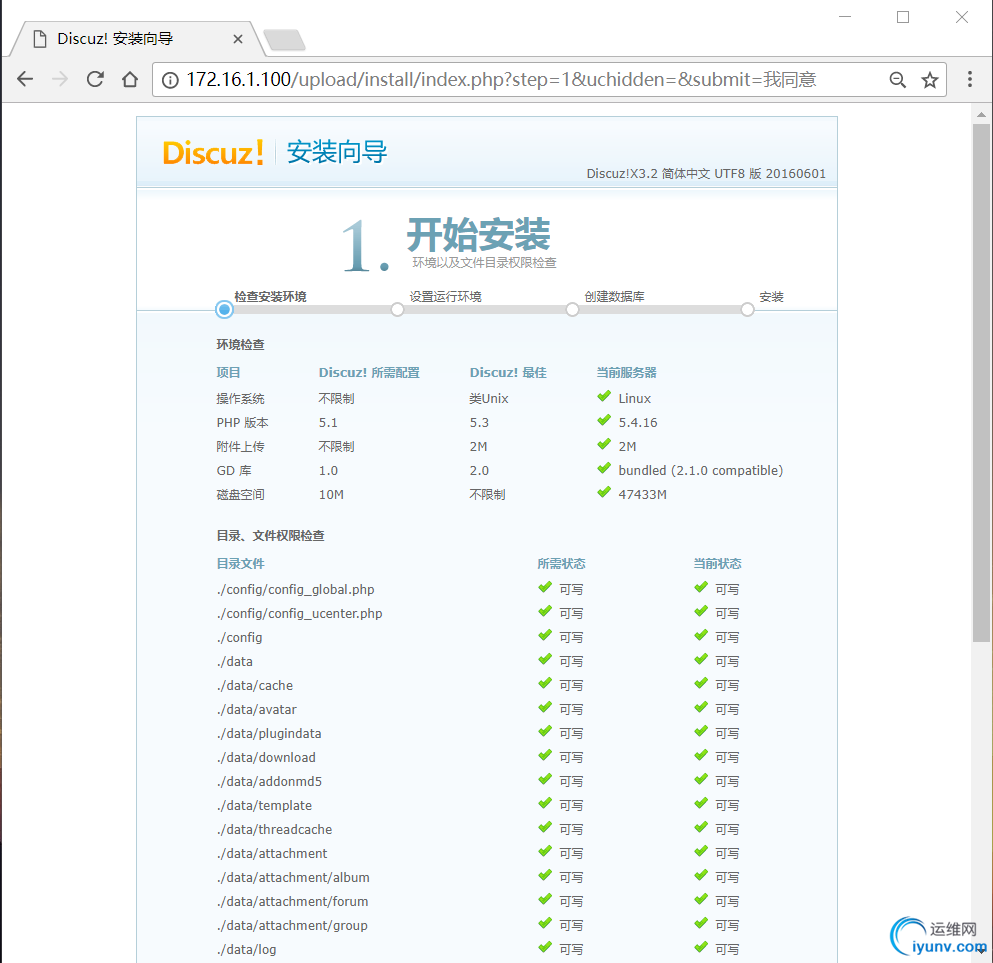Reload the install page
Viewport: 993px width, 963px height.
click(95, 79)
